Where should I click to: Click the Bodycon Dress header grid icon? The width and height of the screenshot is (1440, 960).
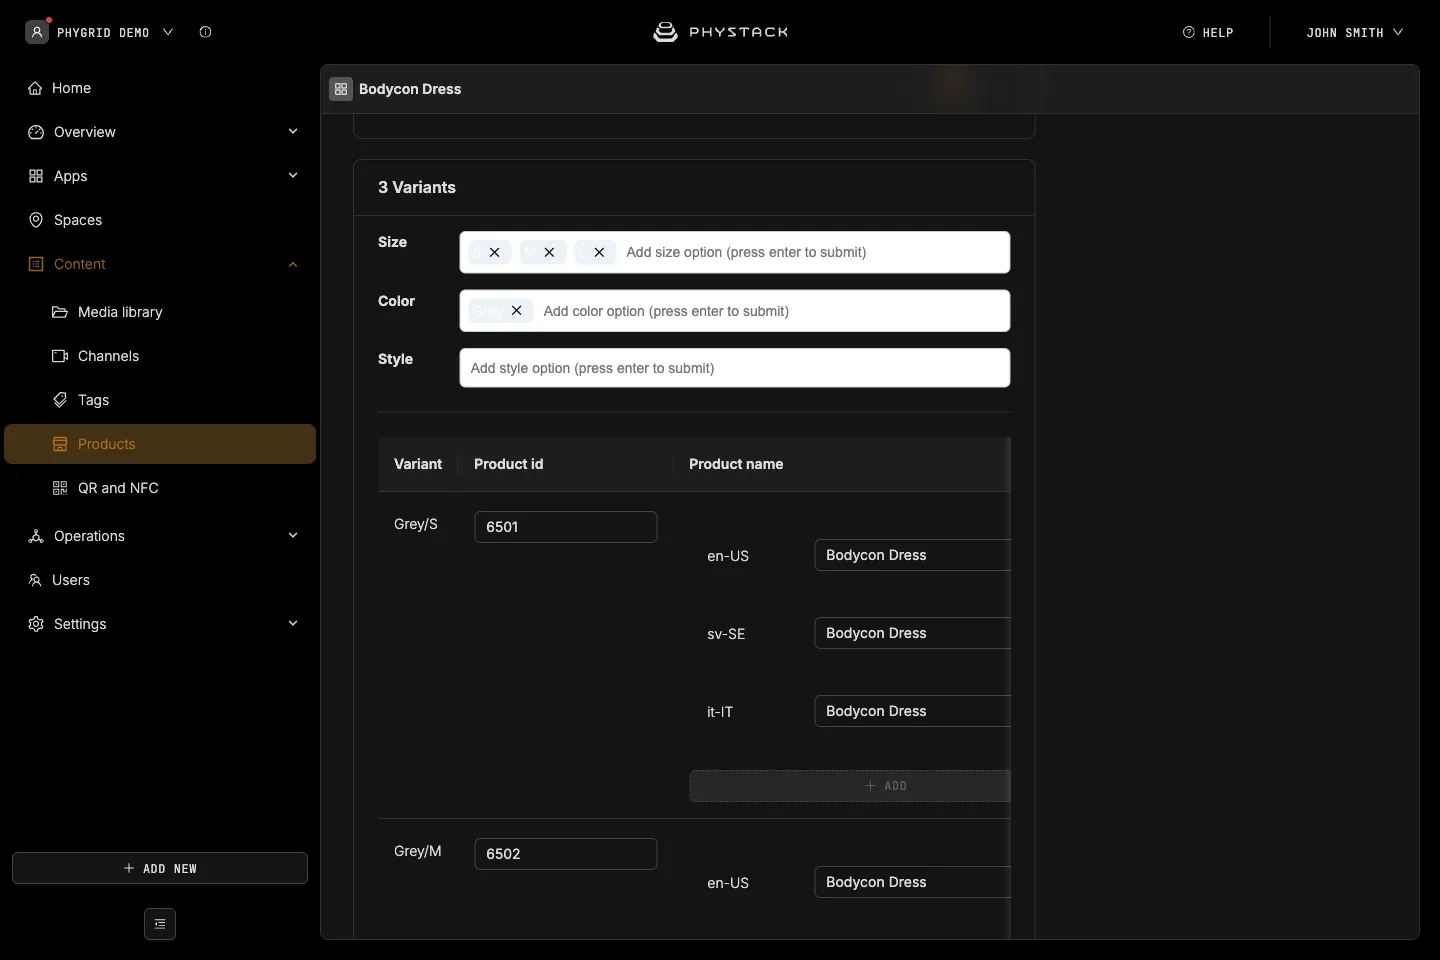(341, 89)
